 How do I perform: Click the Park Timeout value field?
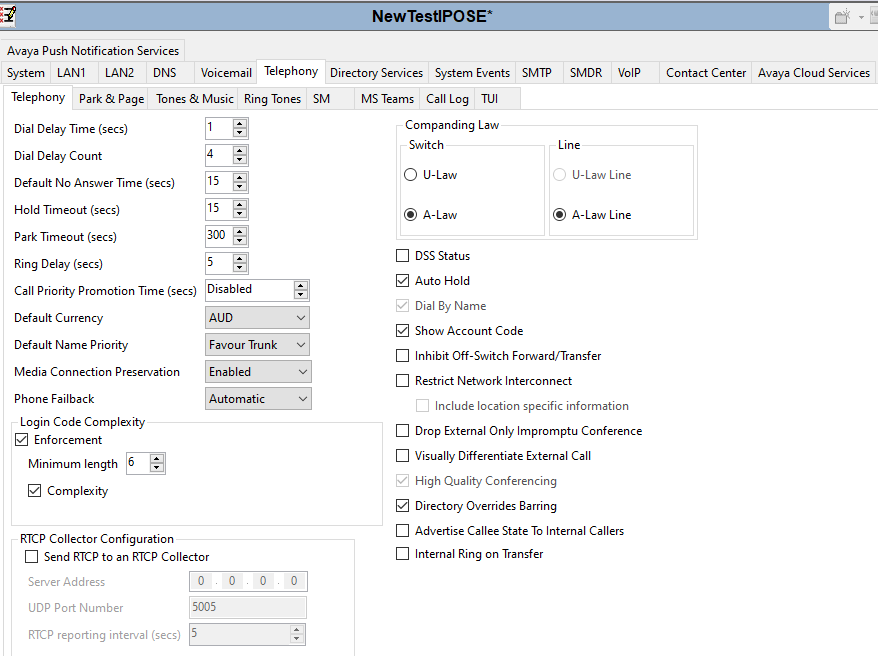click(x=218, y=236)
